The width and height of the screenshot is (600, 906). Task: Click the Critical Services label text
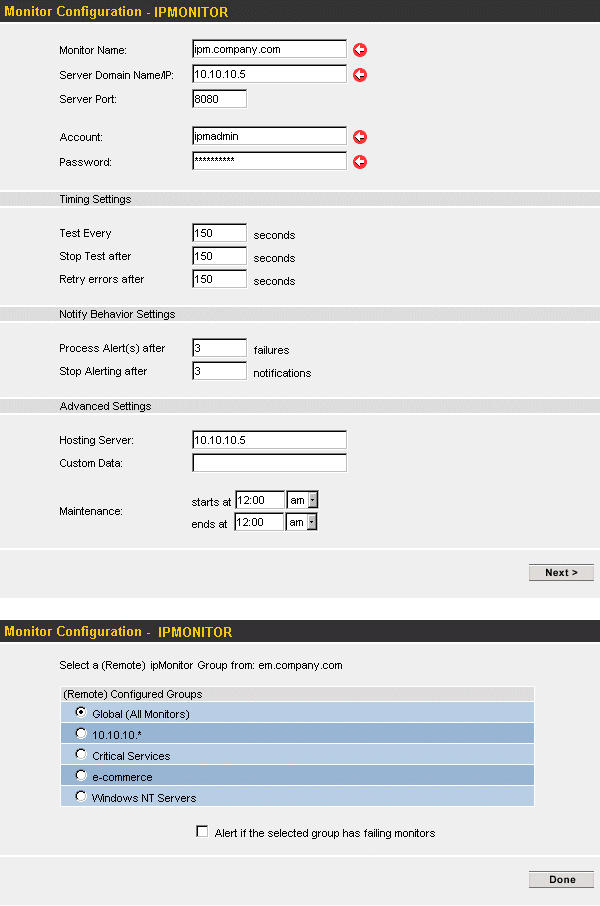point(131,756)
